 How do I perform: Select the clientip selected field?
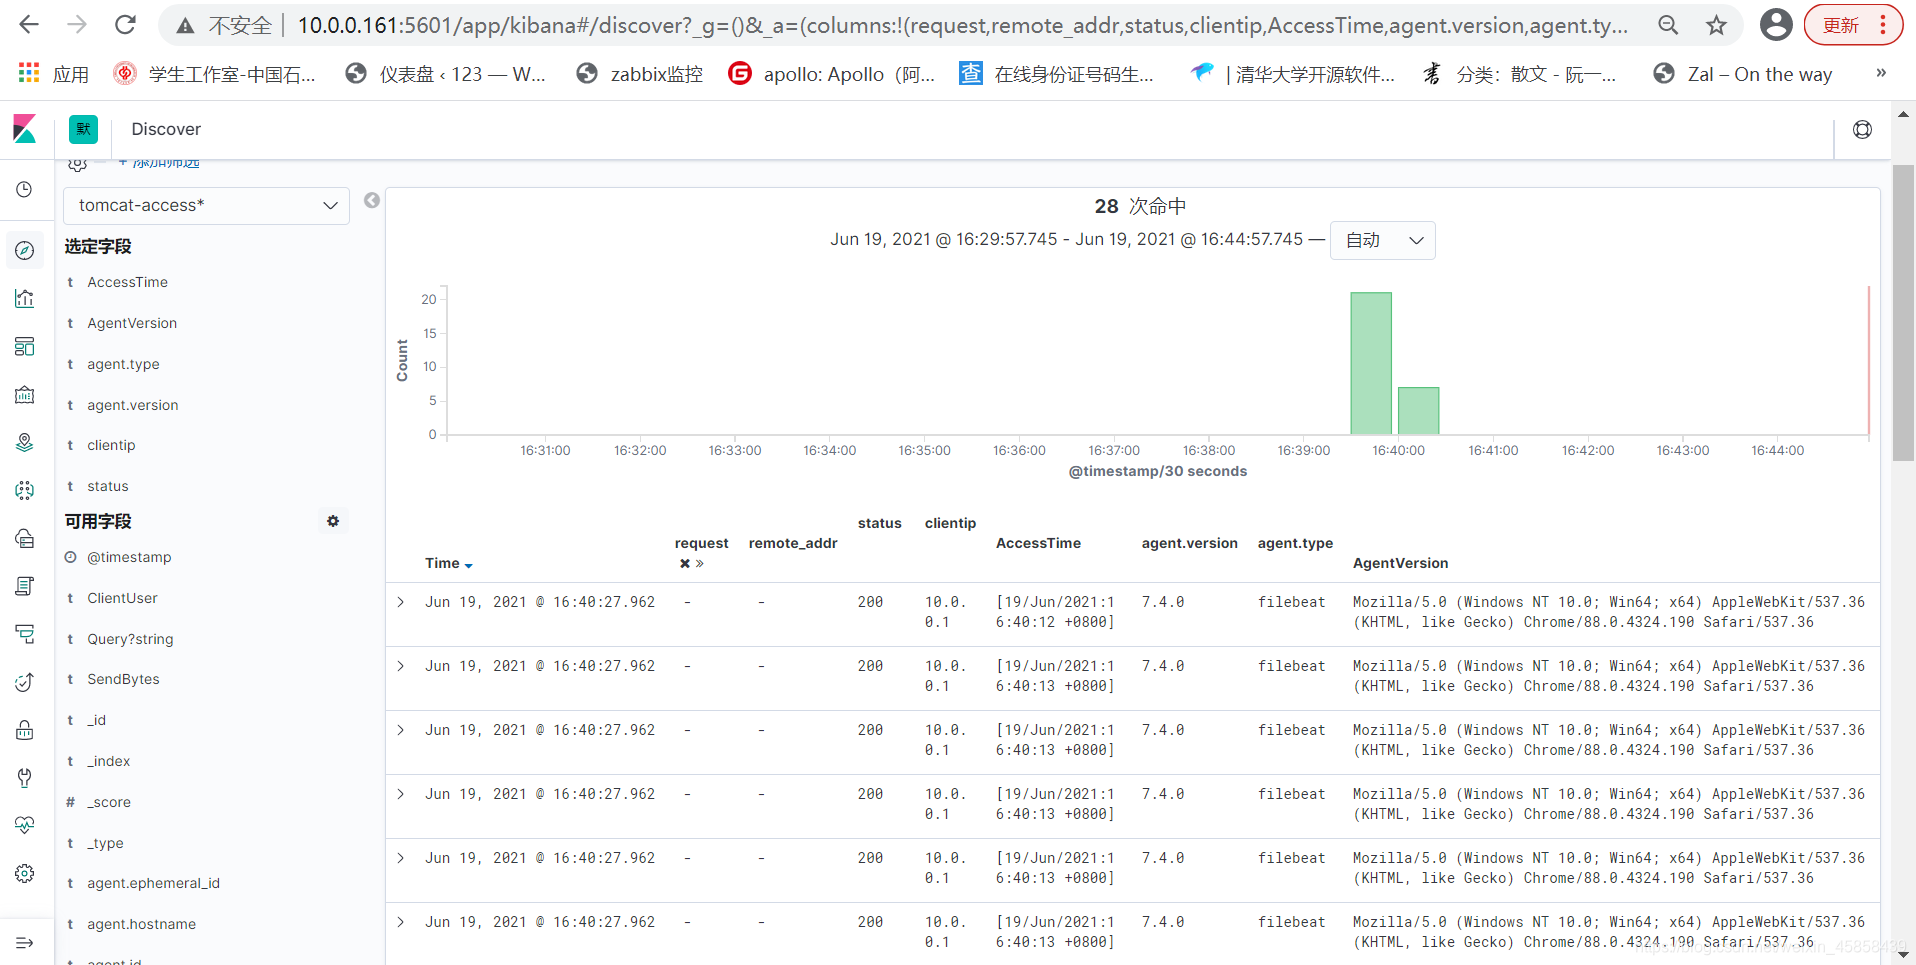coord(111,445)
